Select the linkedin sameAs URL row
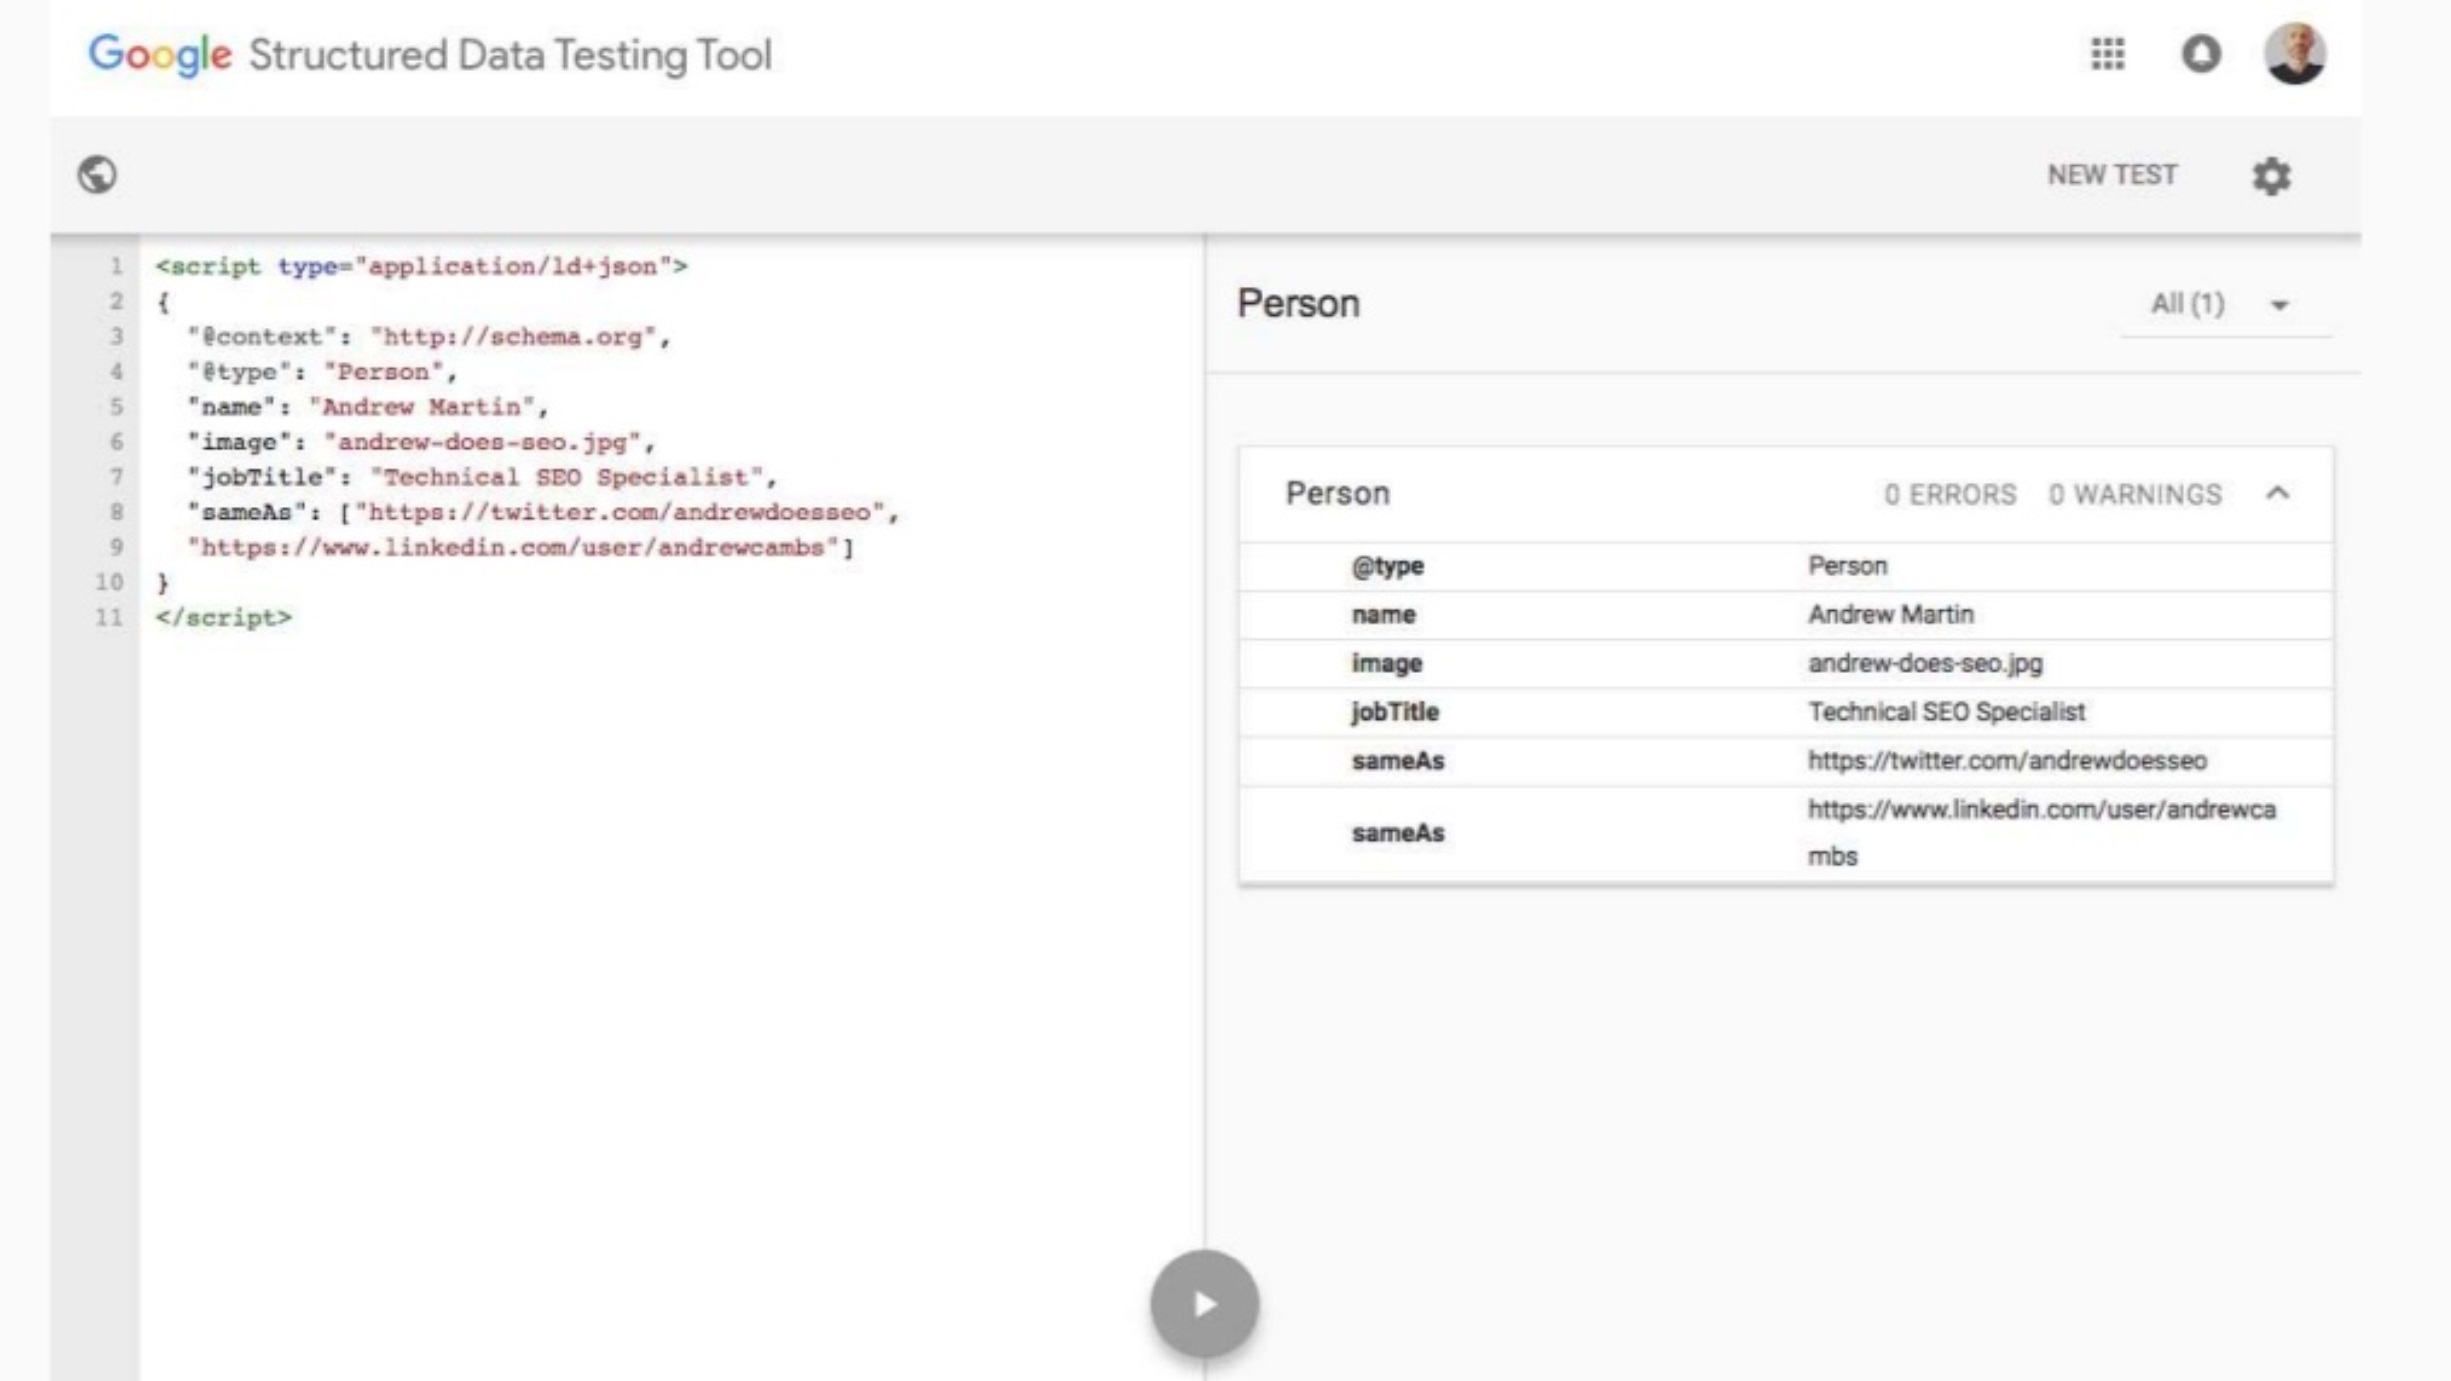 (x=2040, y=832)
